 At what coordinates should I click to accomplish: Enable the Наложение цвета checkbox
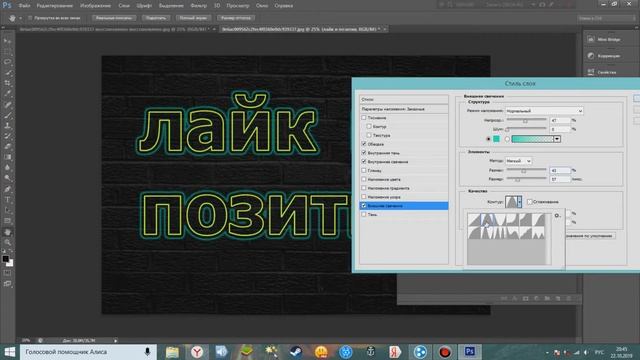(364, 179)
